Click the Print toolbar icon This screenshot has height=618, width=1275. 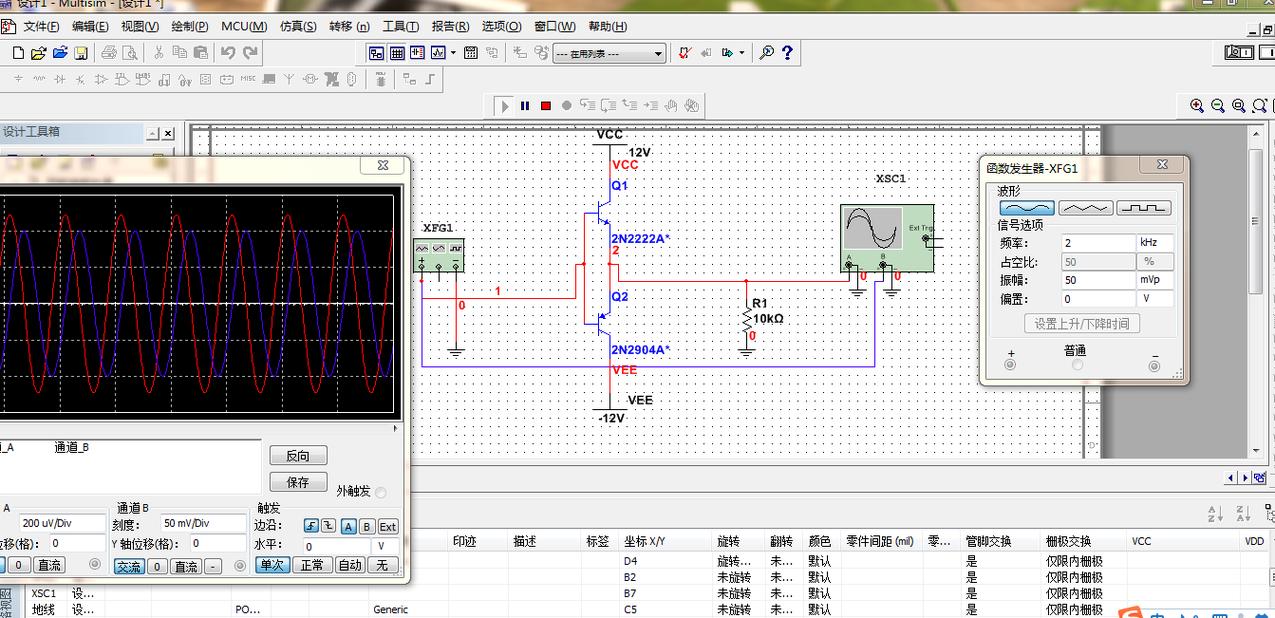110,52
